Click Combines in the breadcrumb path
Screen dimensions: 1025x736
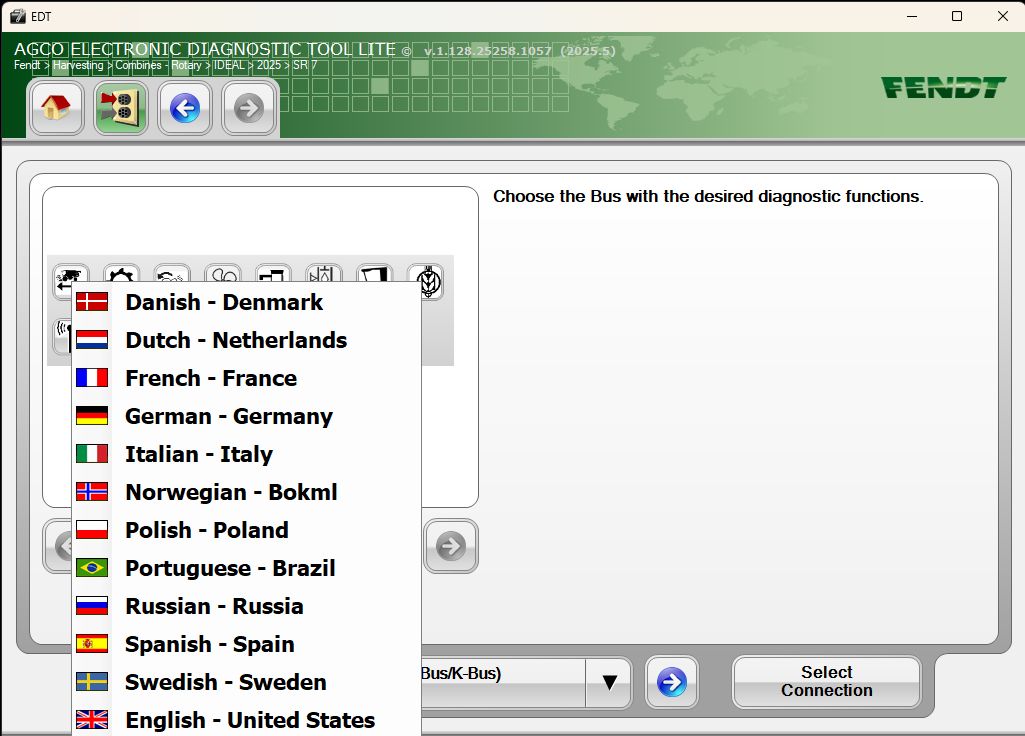click(x=138, y=65)
